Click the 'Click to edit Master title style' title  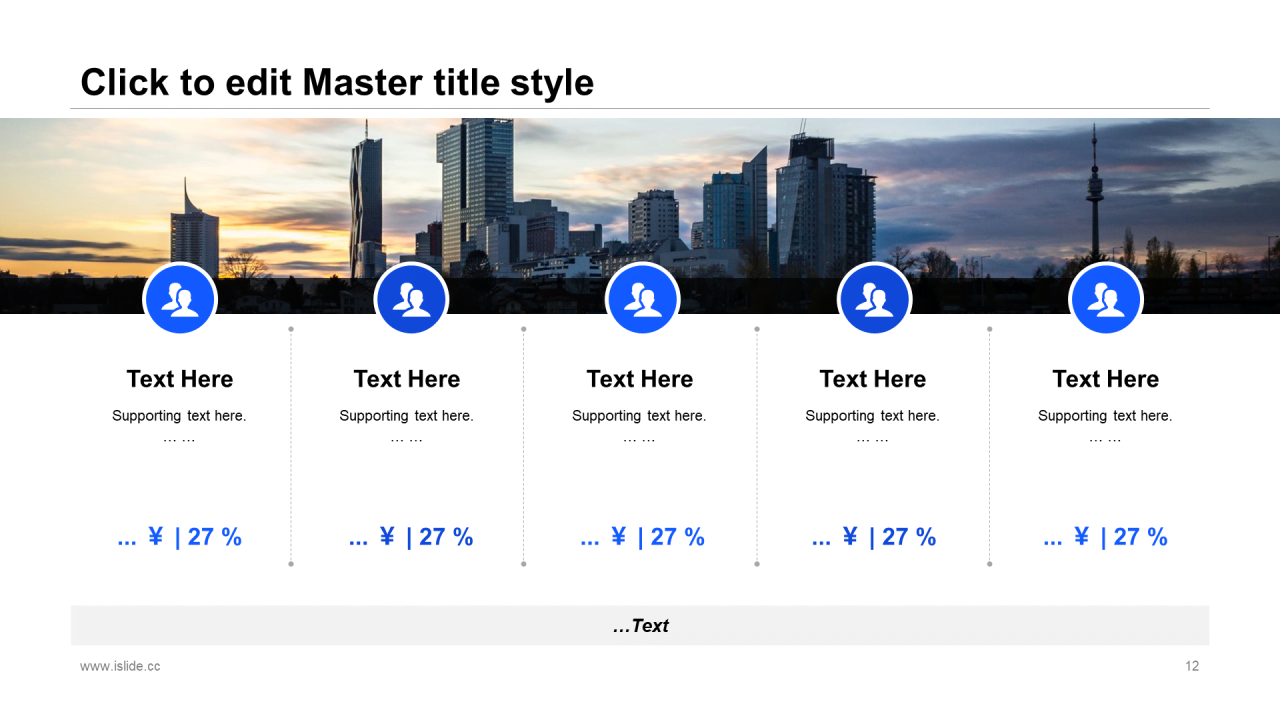(337, 82)
